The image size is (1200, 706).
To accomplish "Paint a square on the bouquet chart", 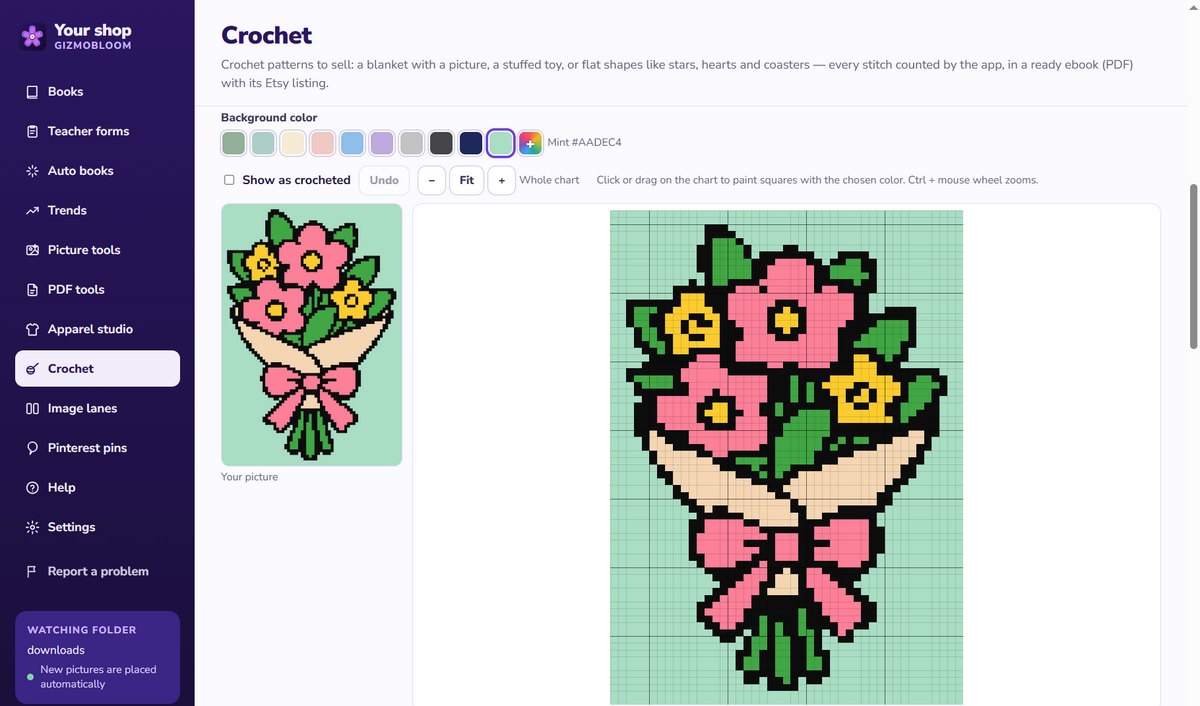I will [x=786, y=457].
